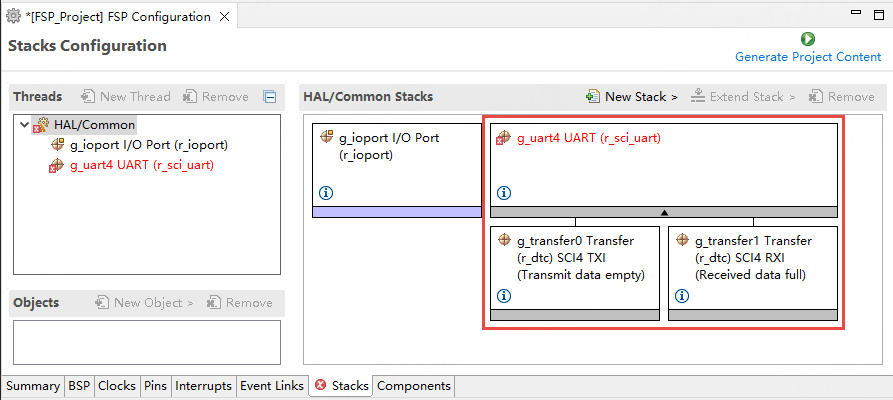Click the collapse-all icon in Threads panel
Viewport: 893px width, 400px height.
coord(269,97)
